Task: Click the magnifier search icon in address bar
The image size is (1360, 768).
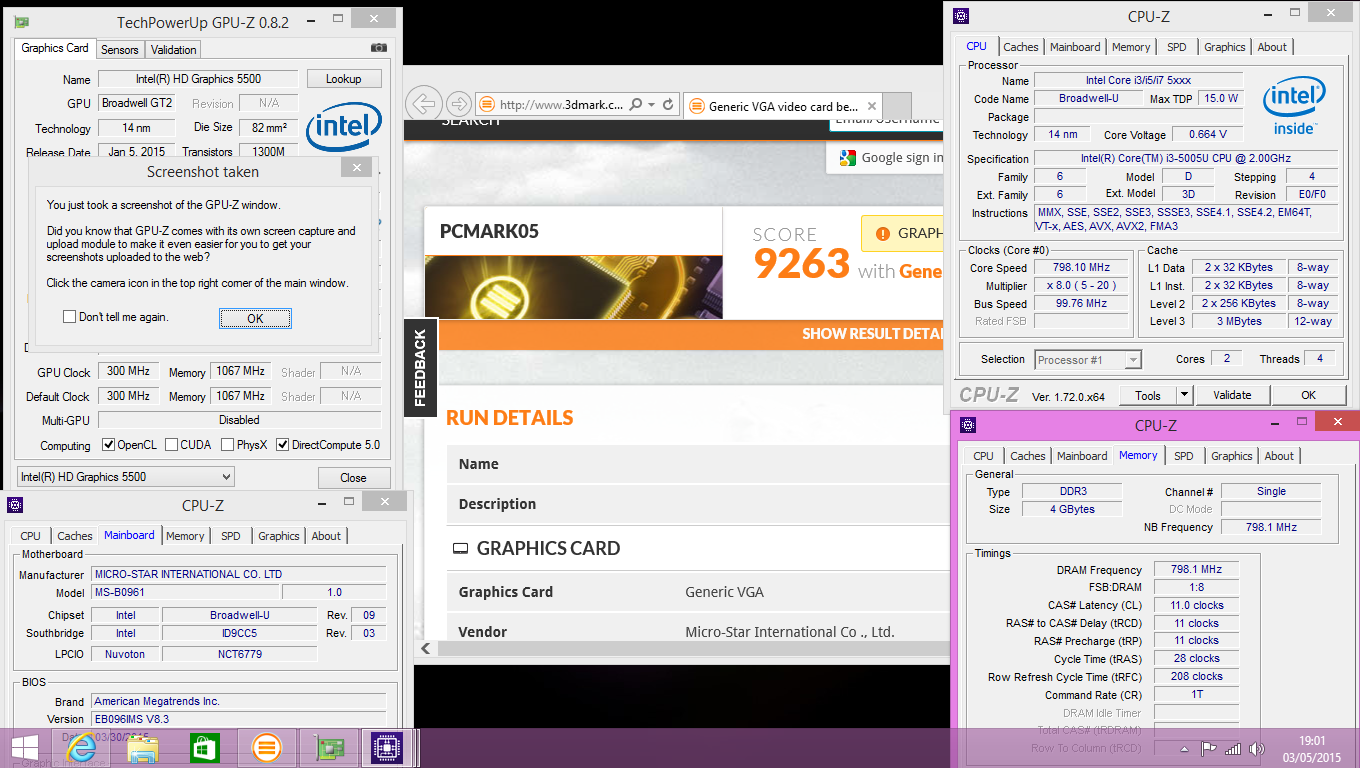Action: [636, 105]
